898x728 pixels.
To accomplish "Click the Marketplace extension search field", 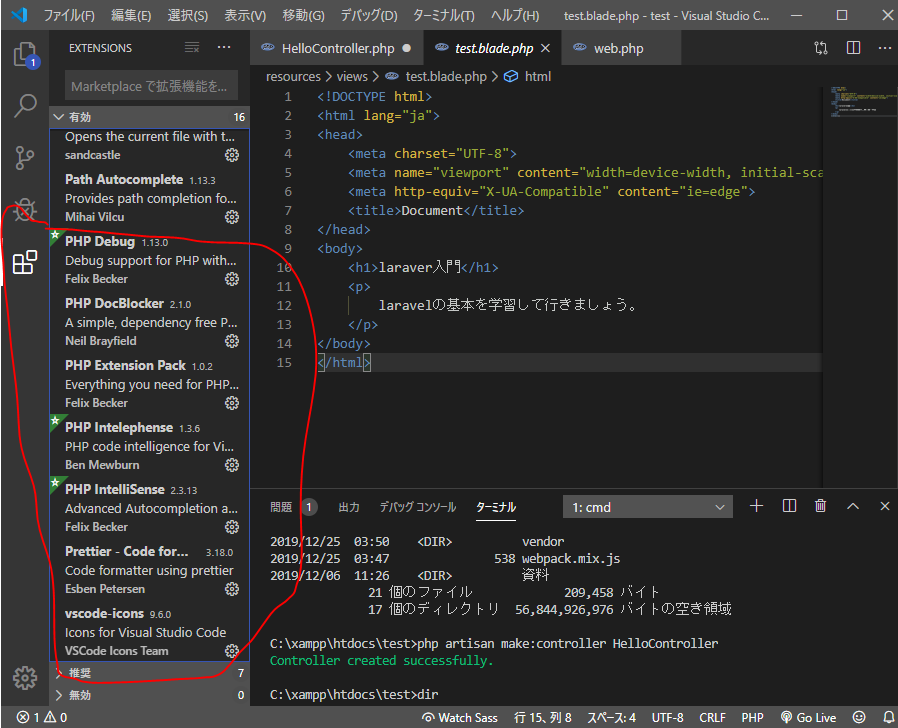I will 152,86.
